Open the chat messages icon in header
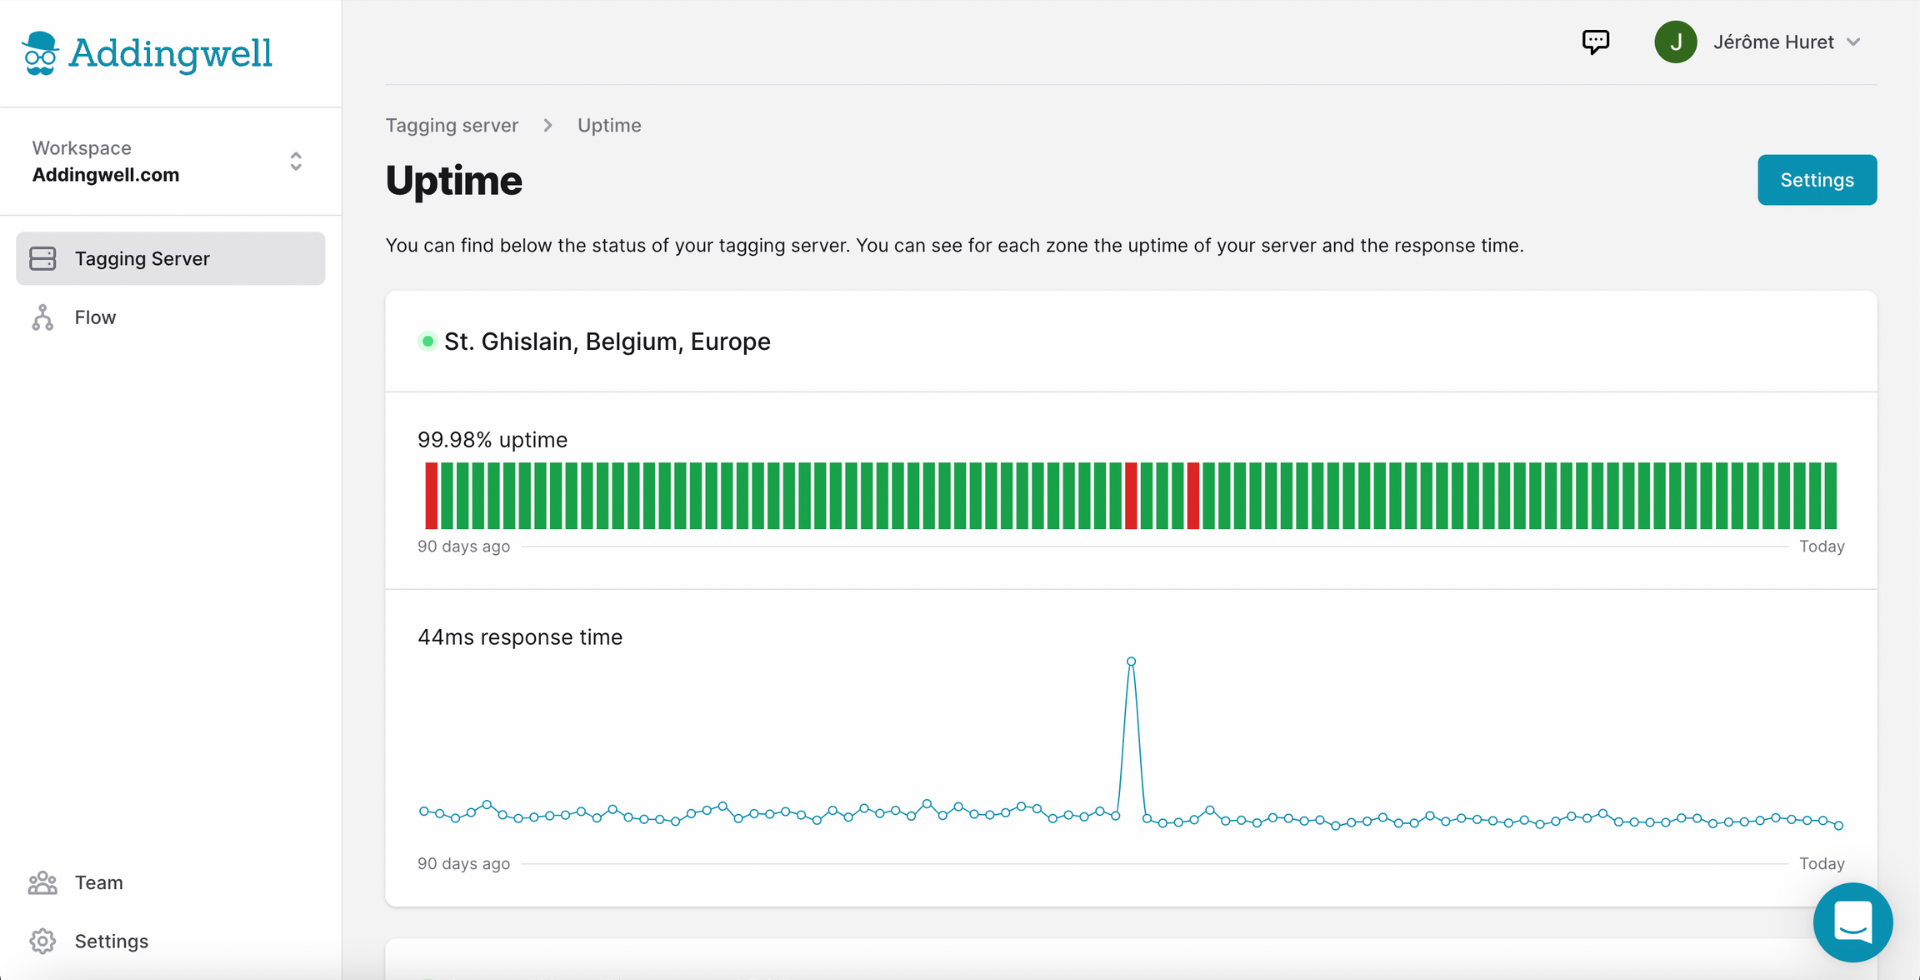This screenshot has height=980, width=1920. (1595, 42)
